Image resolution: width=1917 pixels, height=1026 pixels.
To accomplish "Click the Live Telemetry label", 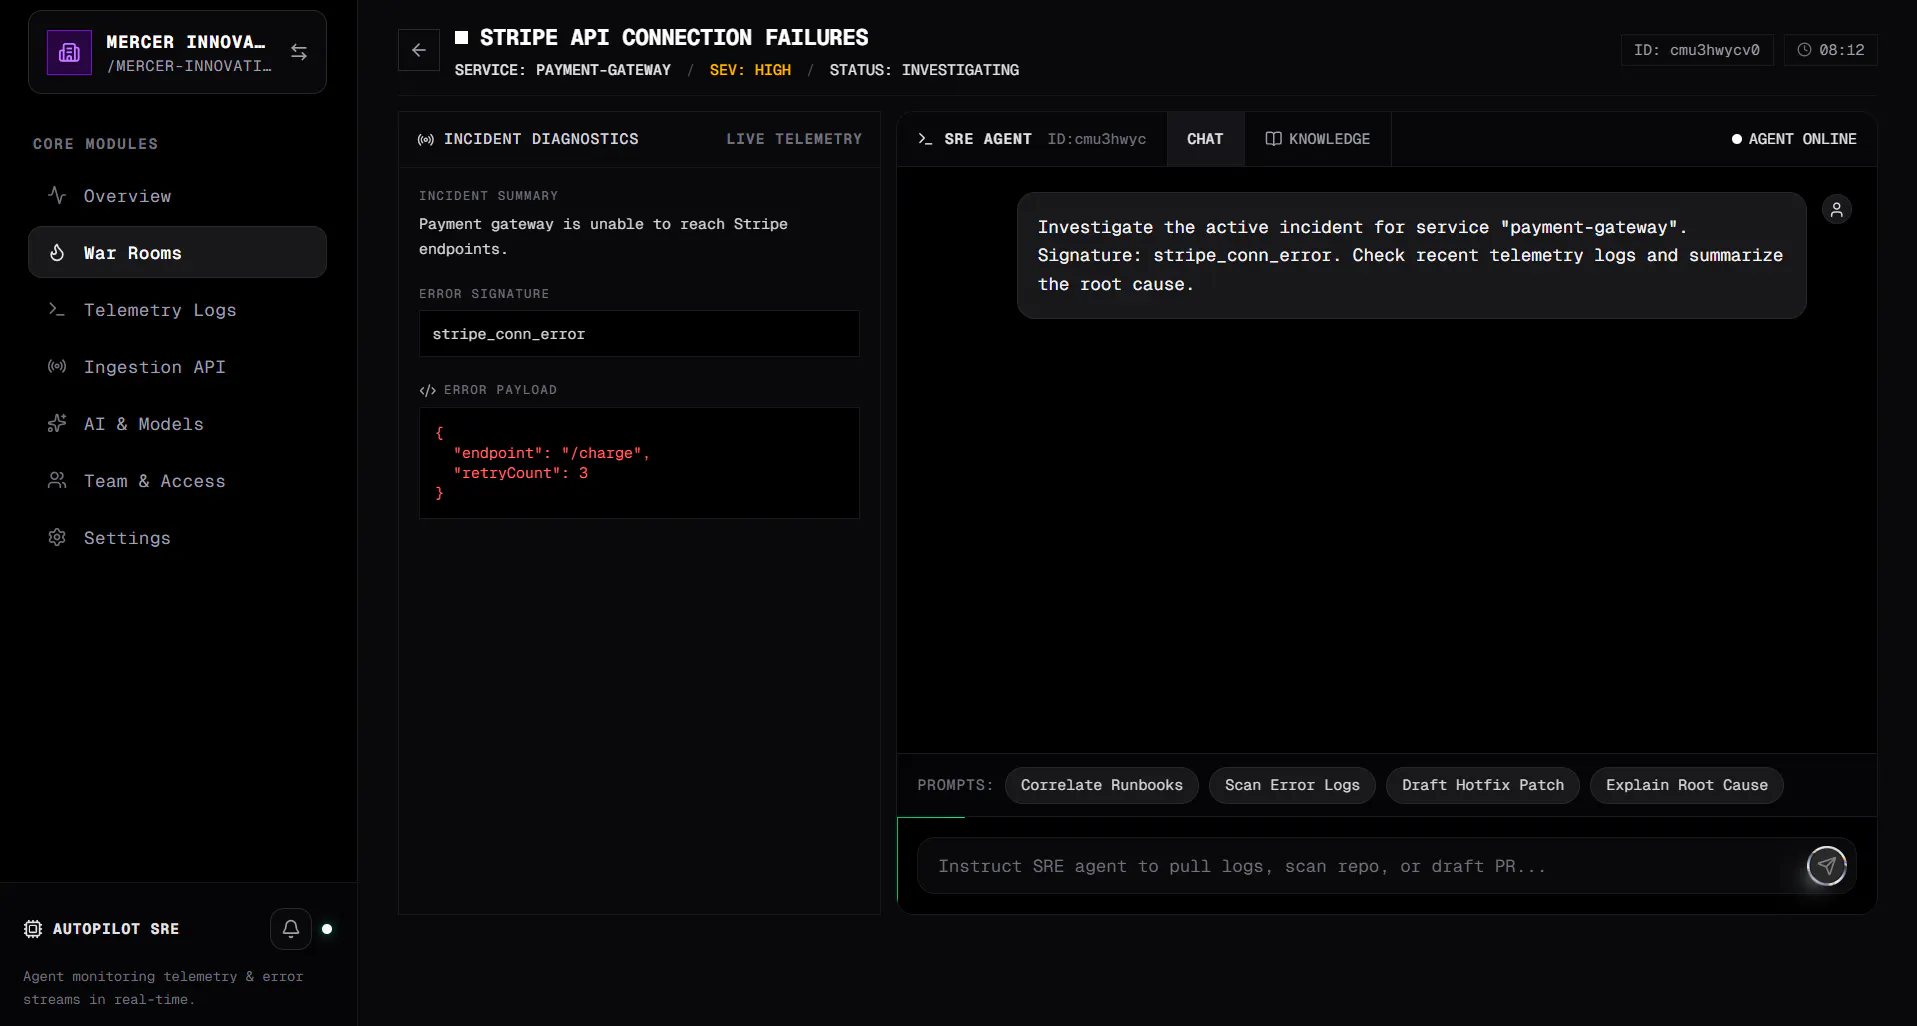I will coord(794,139).
